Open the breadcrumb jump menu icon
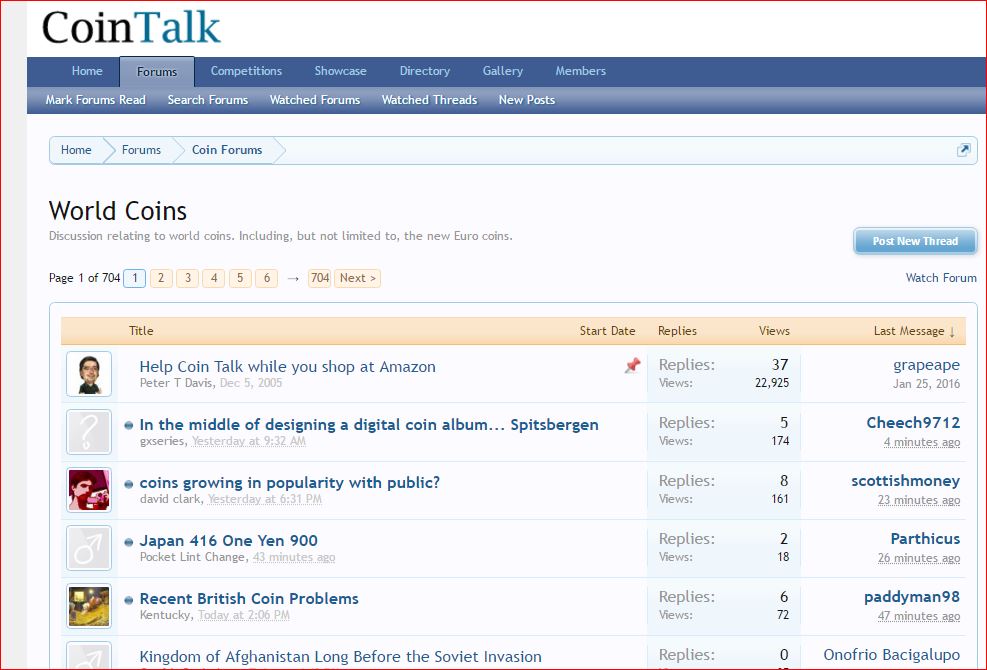Screen dimensions: 987x670 click(x=963, y=150)
